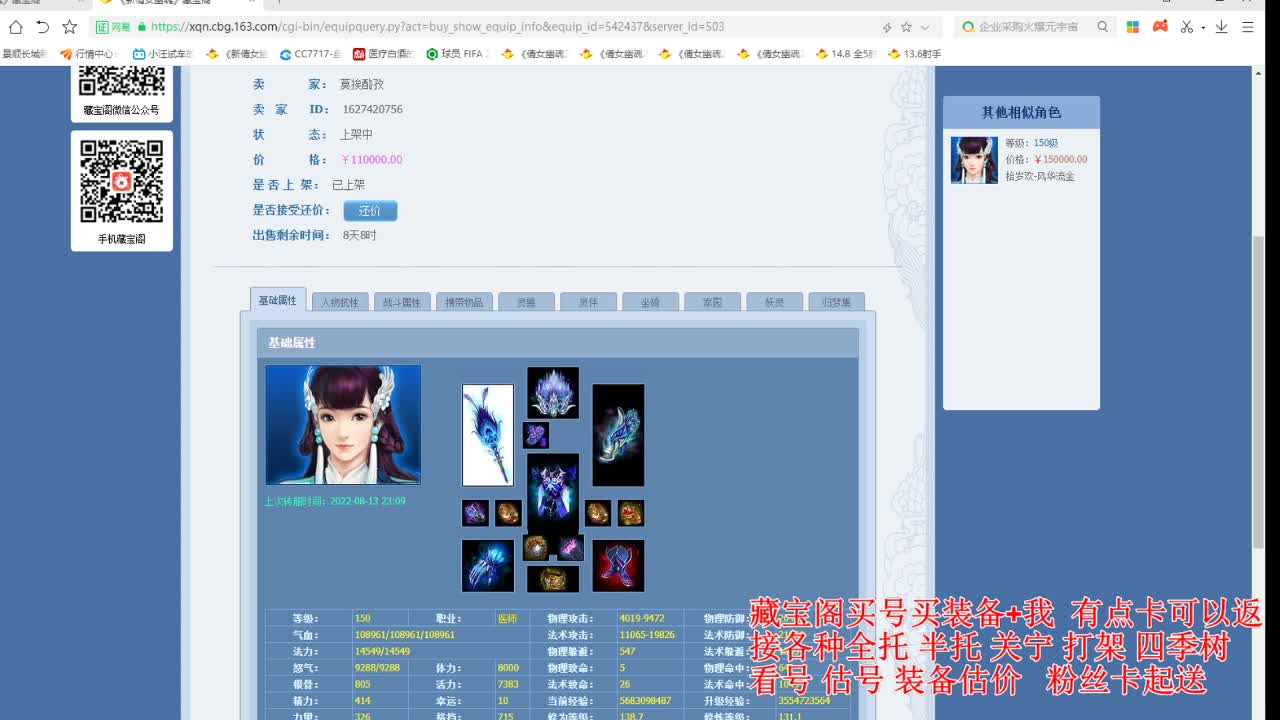Switch to the 携带物品 tab
This screenshot has height=720, width=1280.
(464, 300)
